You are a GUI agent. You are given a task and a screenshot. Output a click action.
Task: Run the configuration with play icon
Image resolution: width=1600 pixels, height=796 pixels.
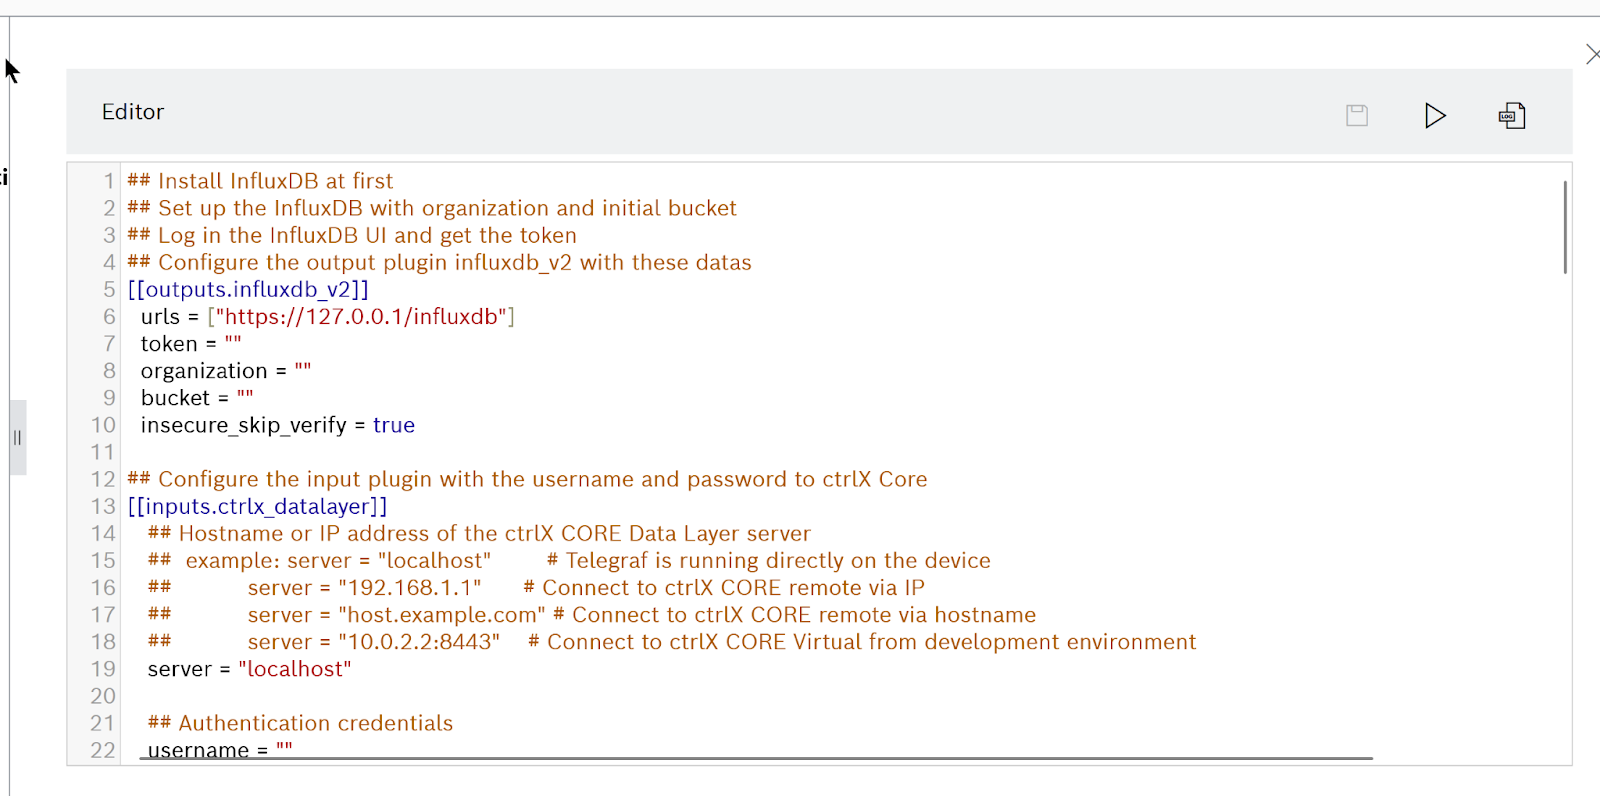(x=1435, y=115)
